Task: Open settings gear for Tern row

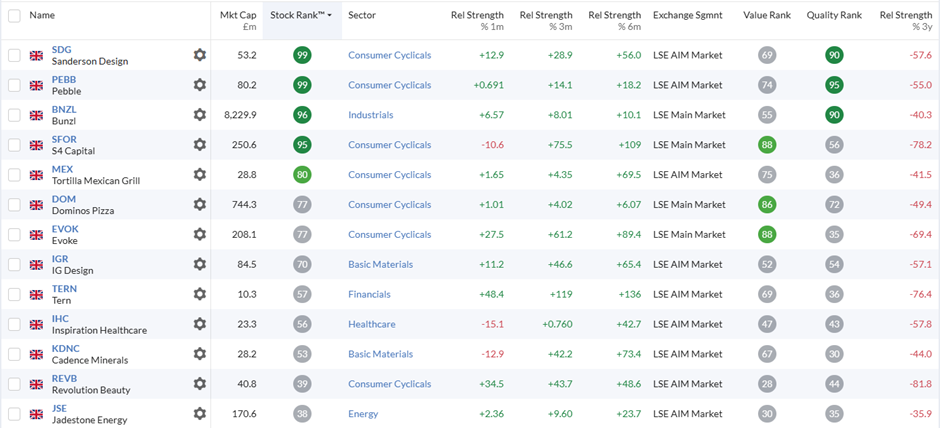Action: [x=200, y=294]
